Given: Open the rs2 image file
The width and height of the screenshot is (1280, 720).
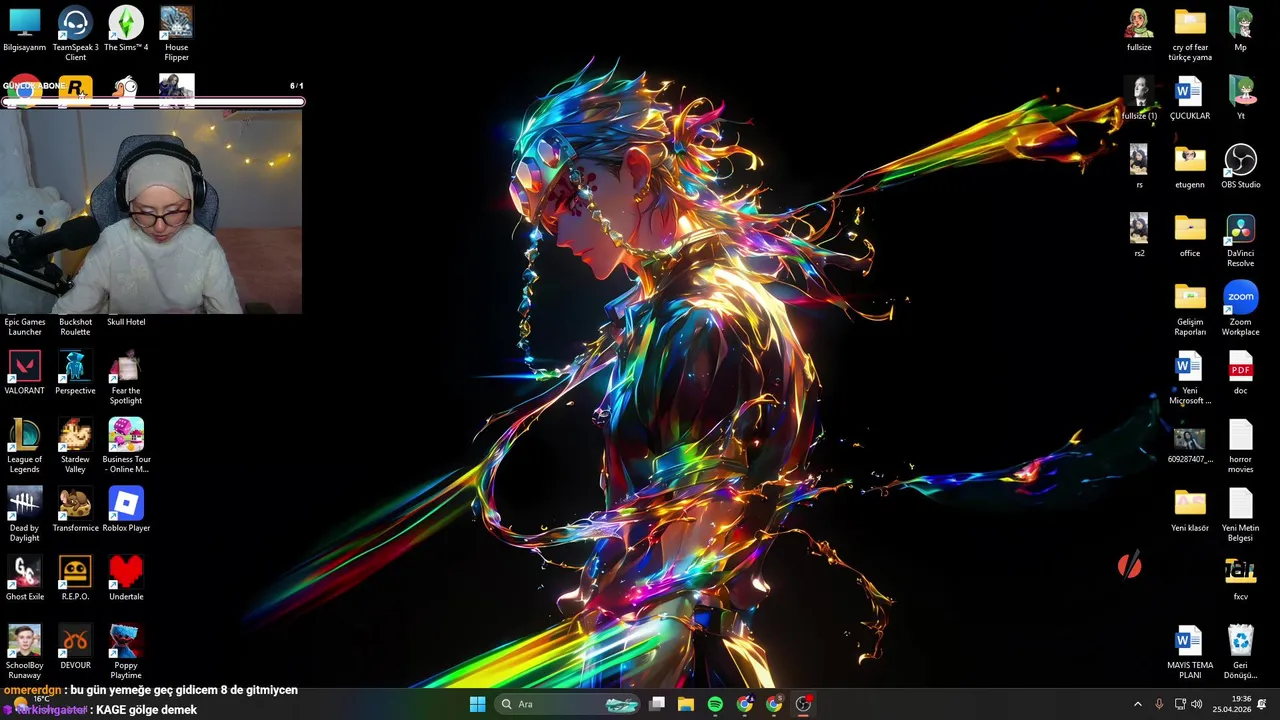Looking at the screenshot, I should 1139,235.
